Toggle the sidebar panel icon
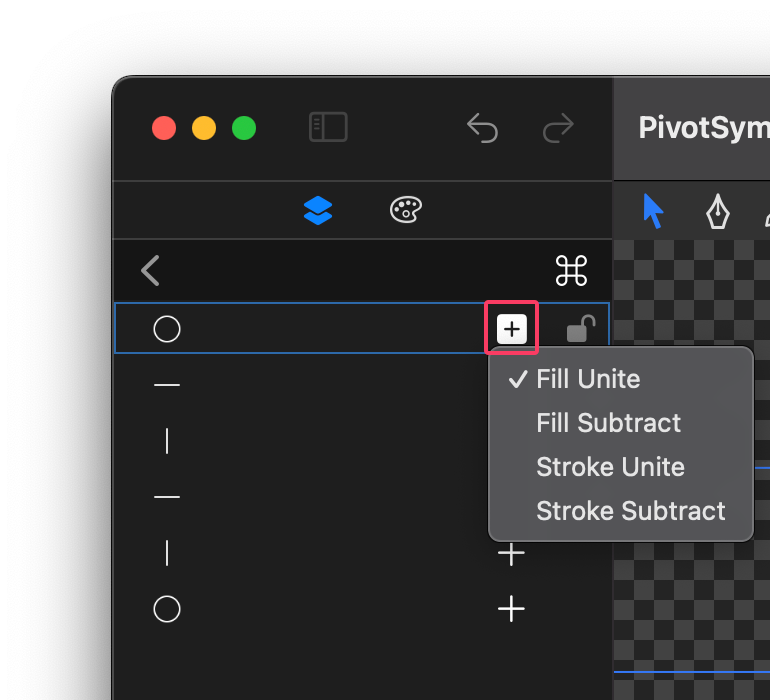Screen dimensions: 770x700 tap(328, 127)
